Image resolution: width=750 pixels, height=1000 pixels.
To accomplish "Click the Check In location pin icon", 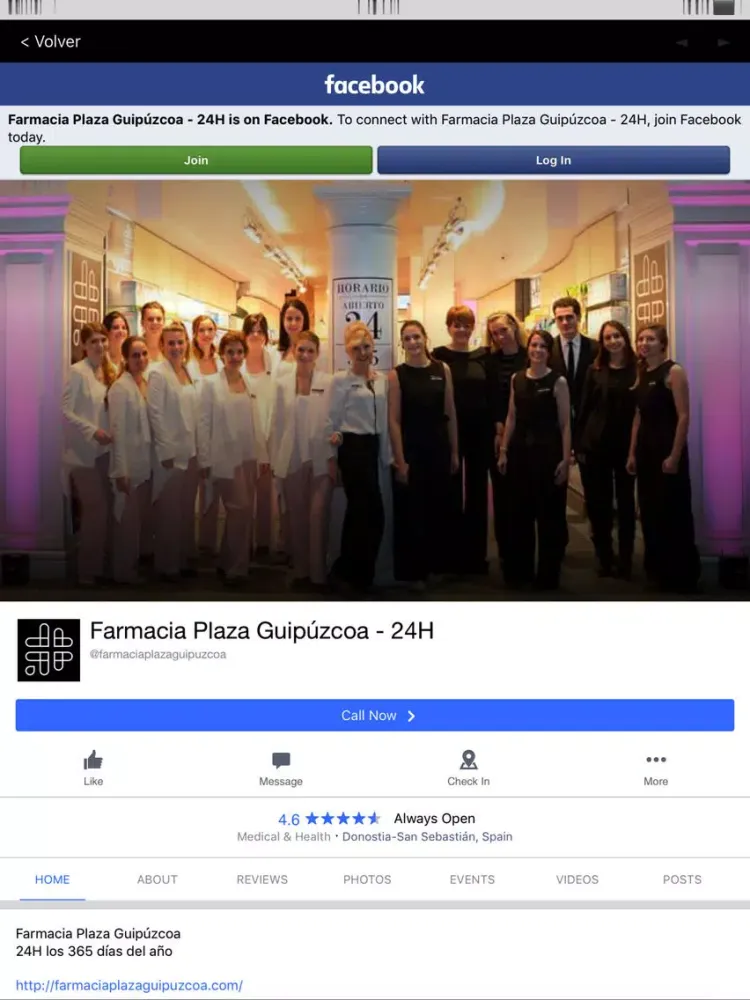I will [469, 760].
